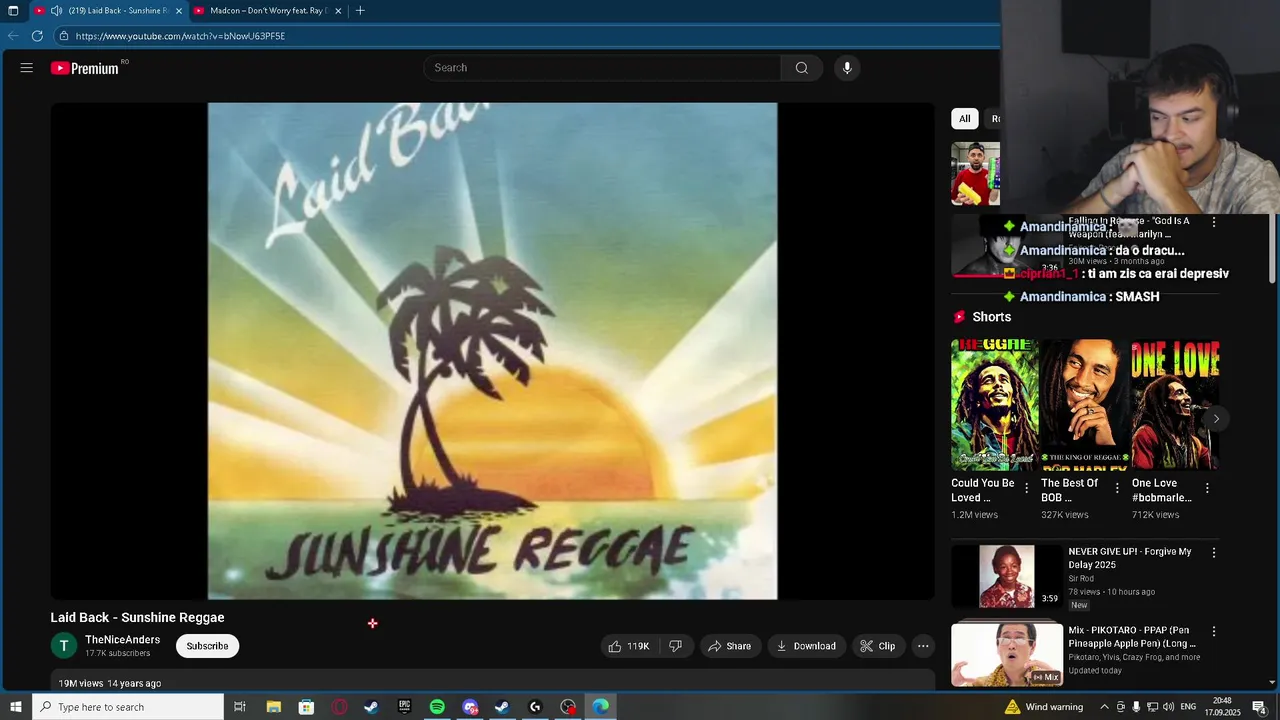Download the Laid Back video
This screenshot has width=1280, height=720.
click(807, 646)
